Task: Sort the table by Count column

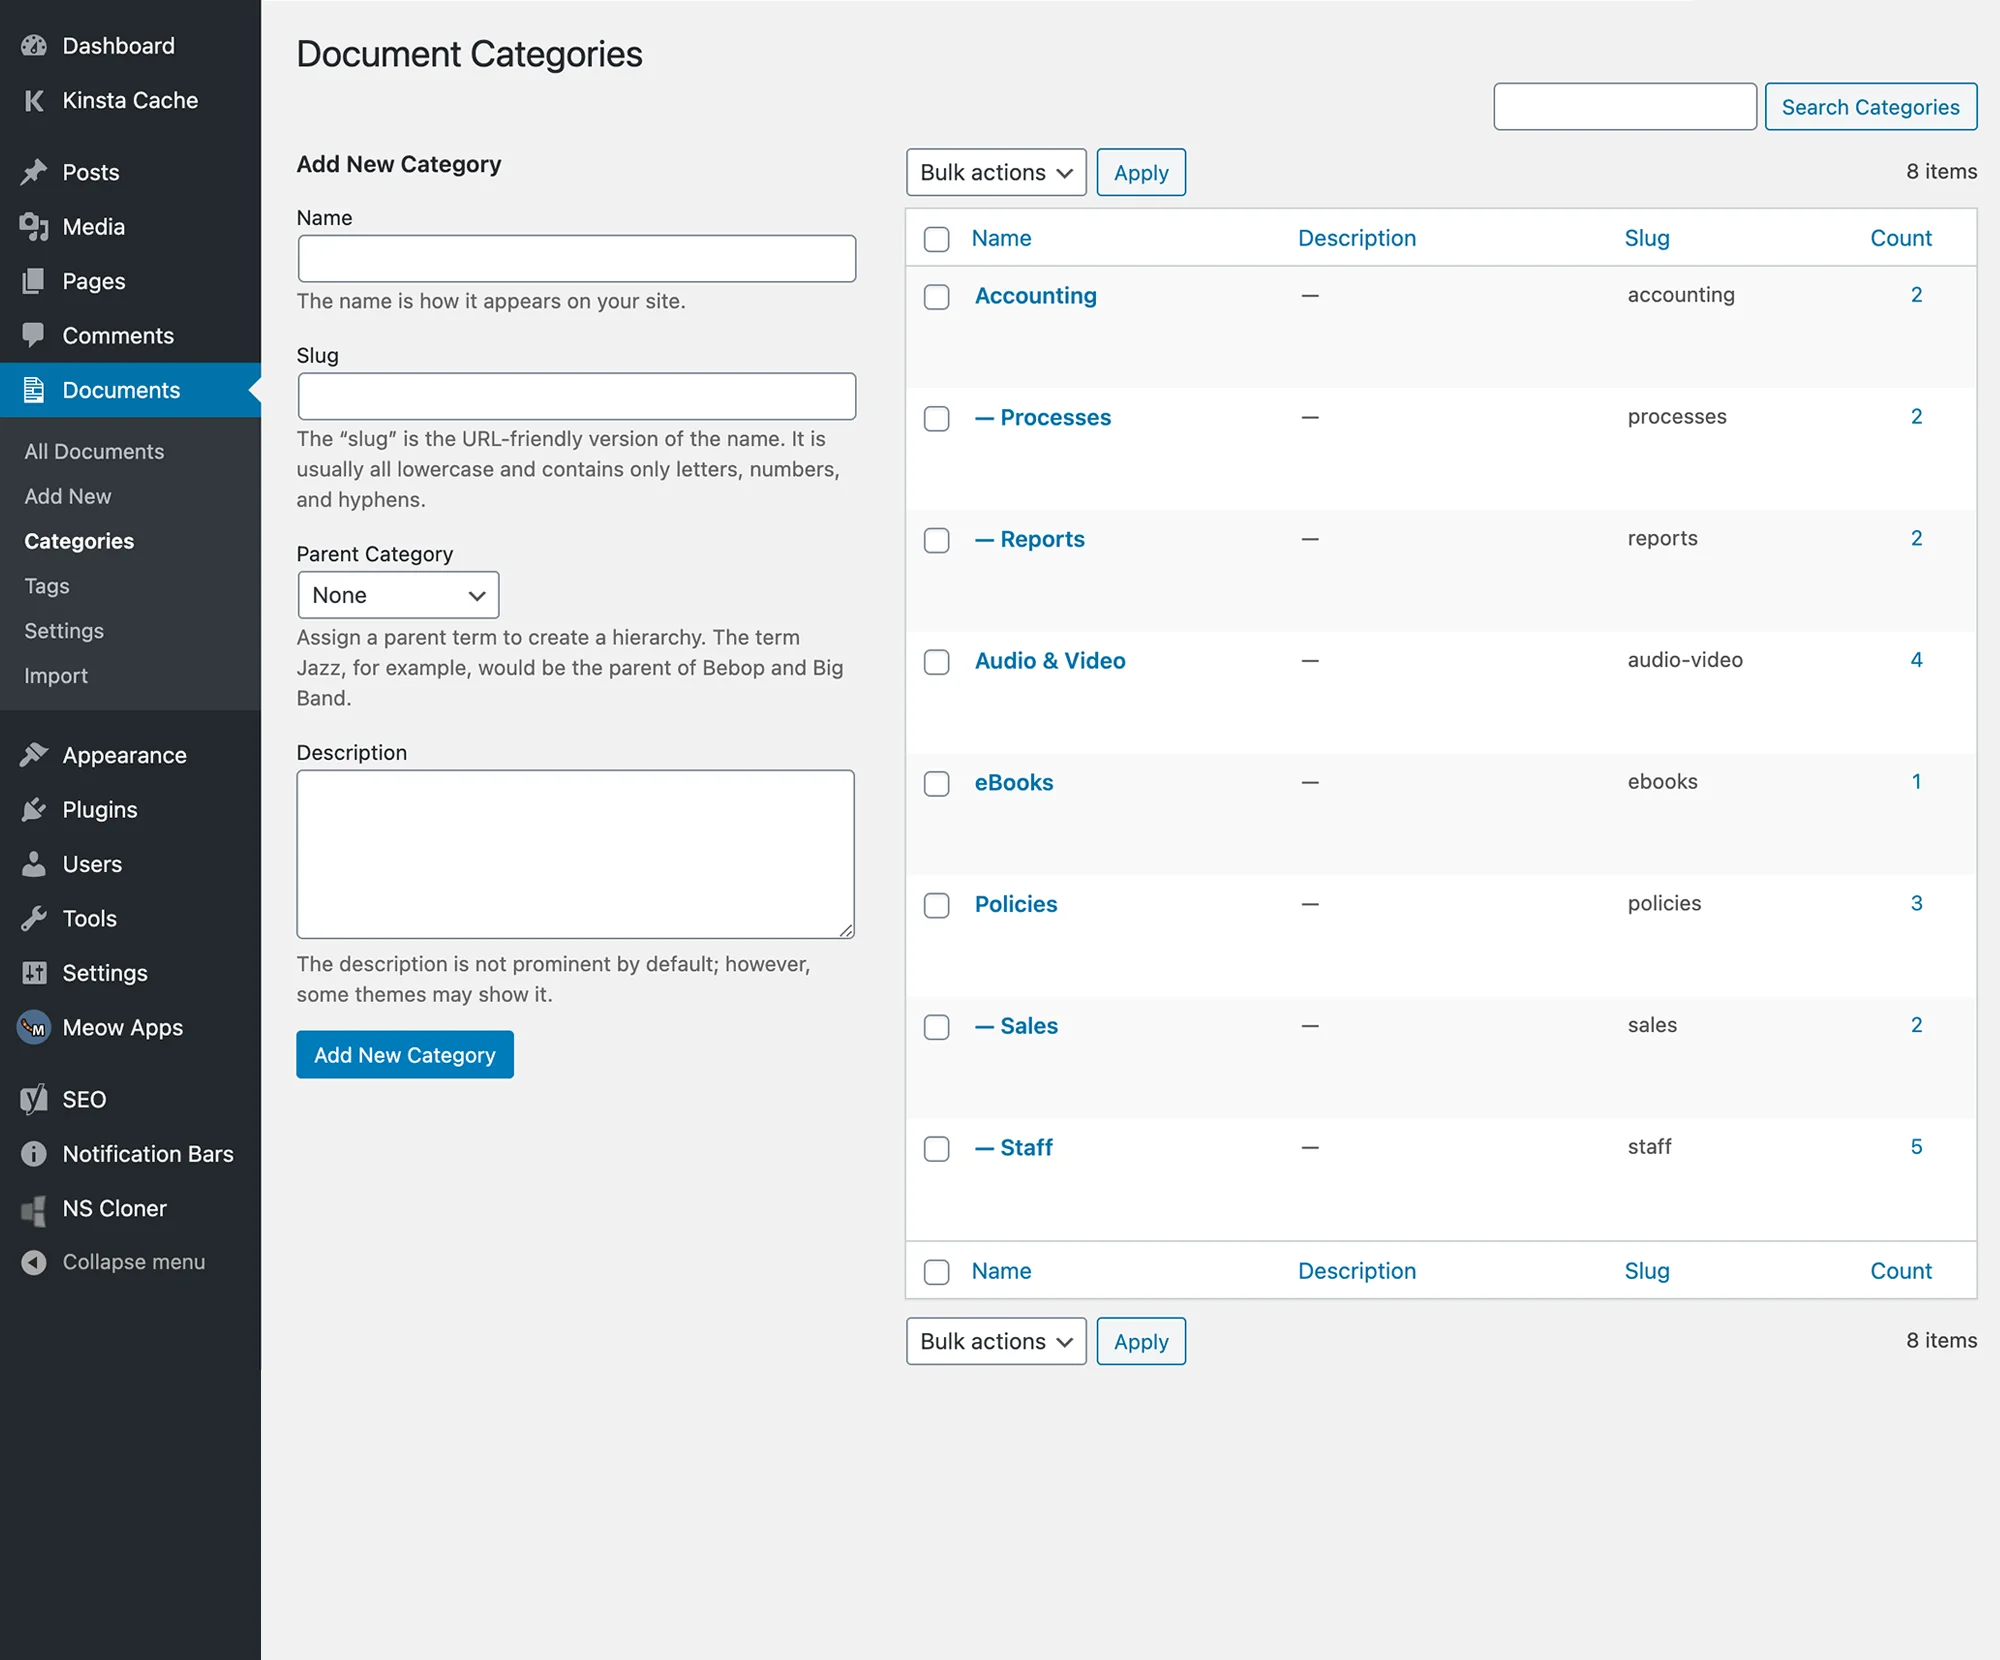Action: 1900,237
